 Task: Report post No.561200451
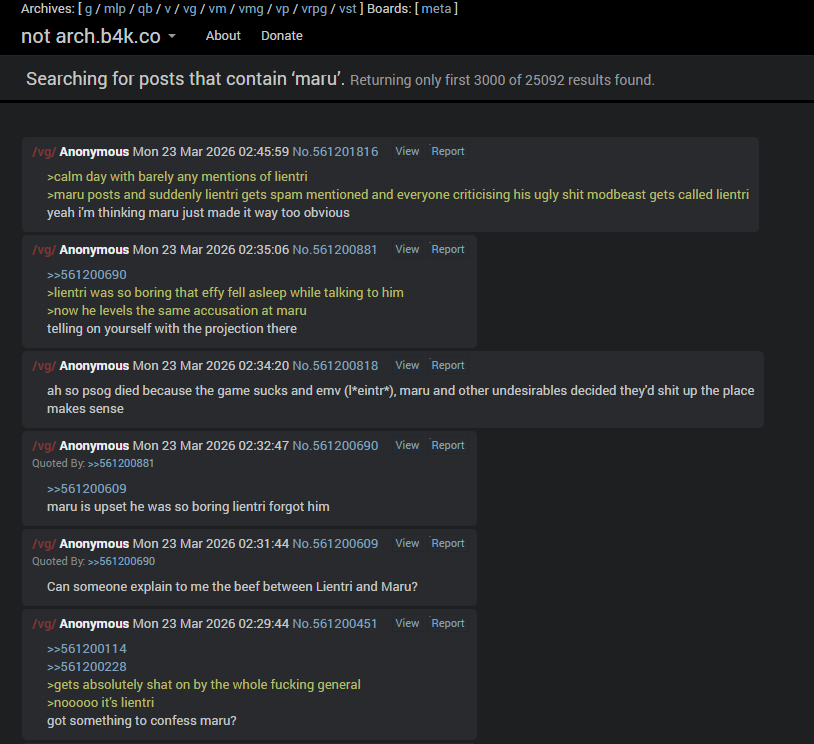point(447,623)
